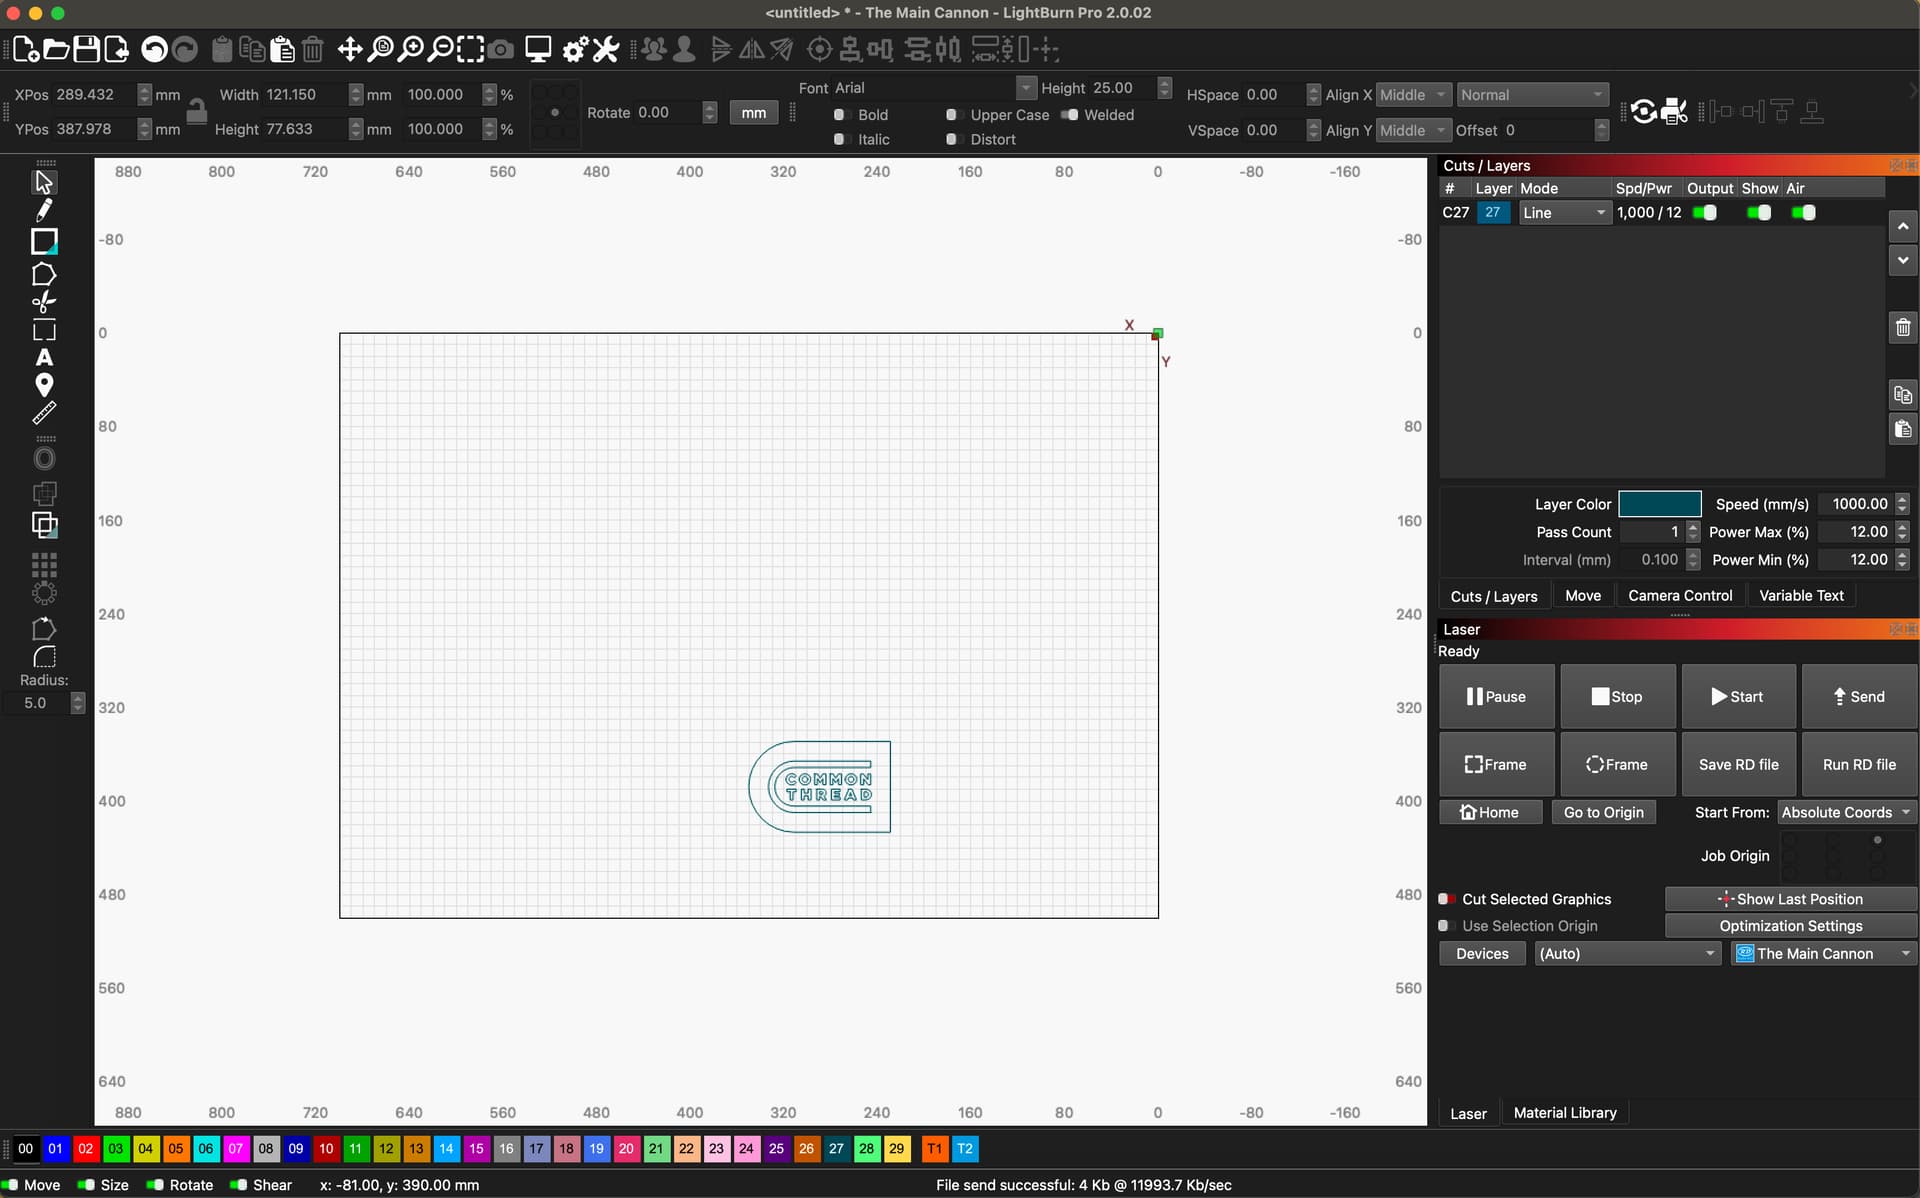Image resolution: width=1920 pixels, height=1198 pixels.
Task: Open the layer Mode Line dropdown
Action: coord(1564,213)
